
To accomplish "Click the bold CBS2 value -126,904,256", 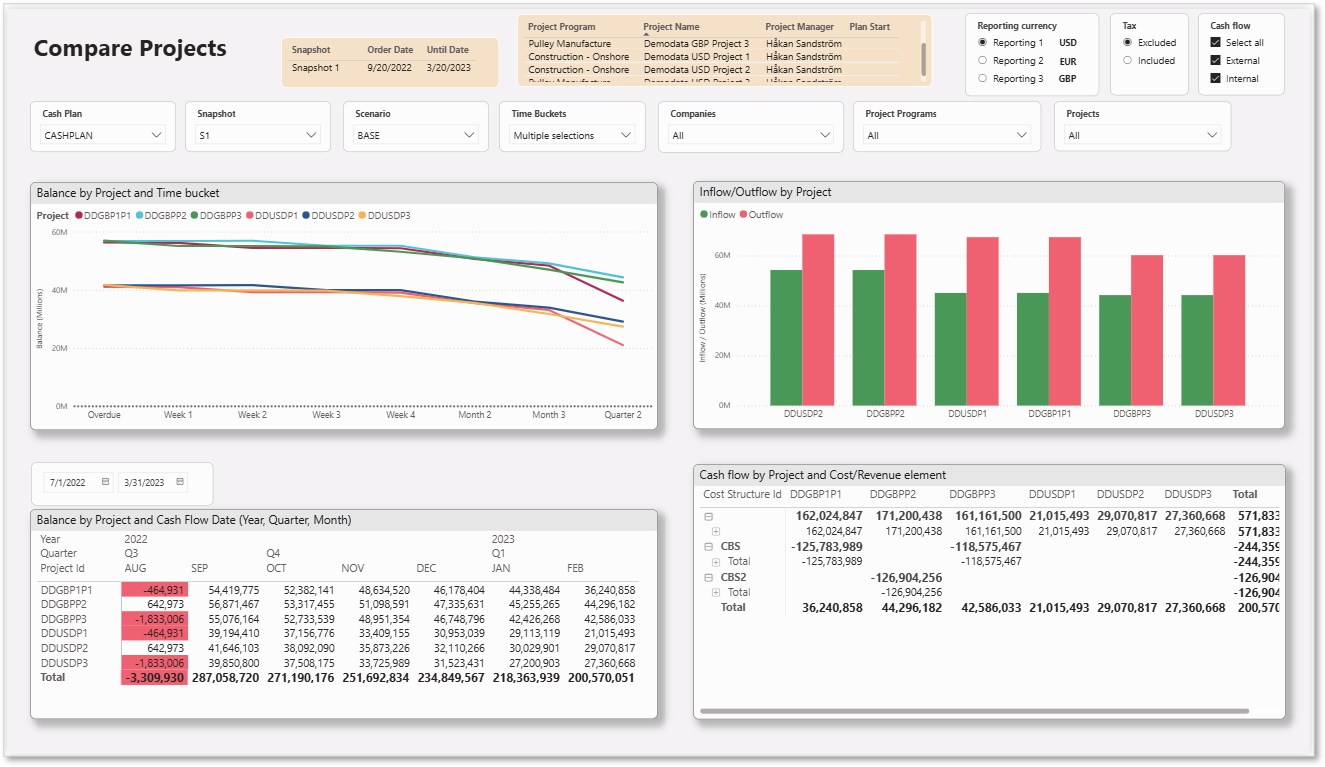I will (x=906, y=577).
